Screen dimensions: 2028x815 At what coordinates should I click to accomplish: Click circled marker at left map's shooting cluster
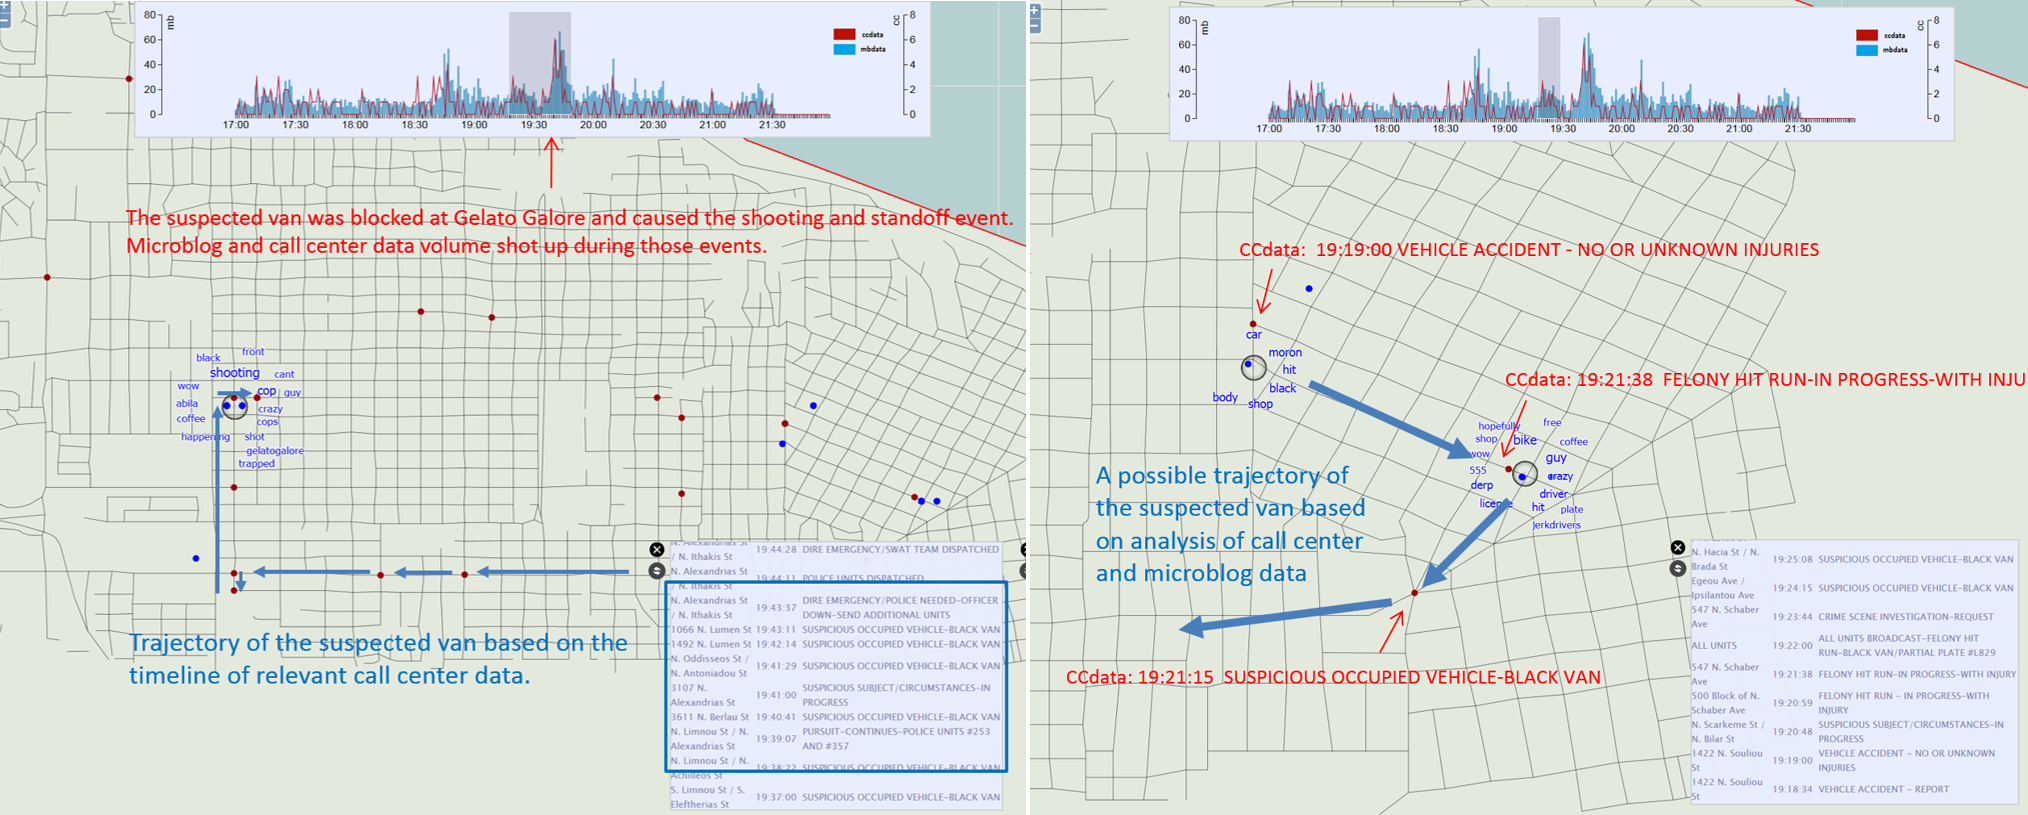click(x=234, y=405)
